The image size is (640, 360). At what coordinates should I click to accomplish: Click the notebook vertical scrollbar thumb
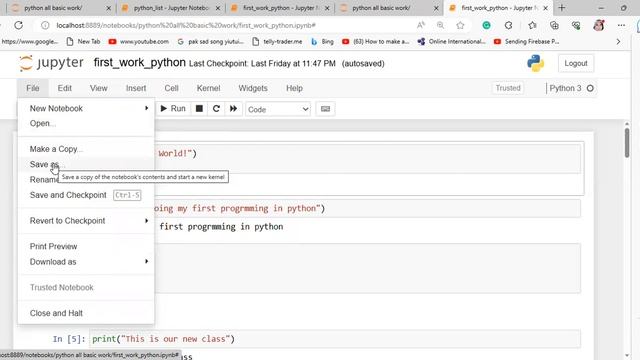coord(627,142)
